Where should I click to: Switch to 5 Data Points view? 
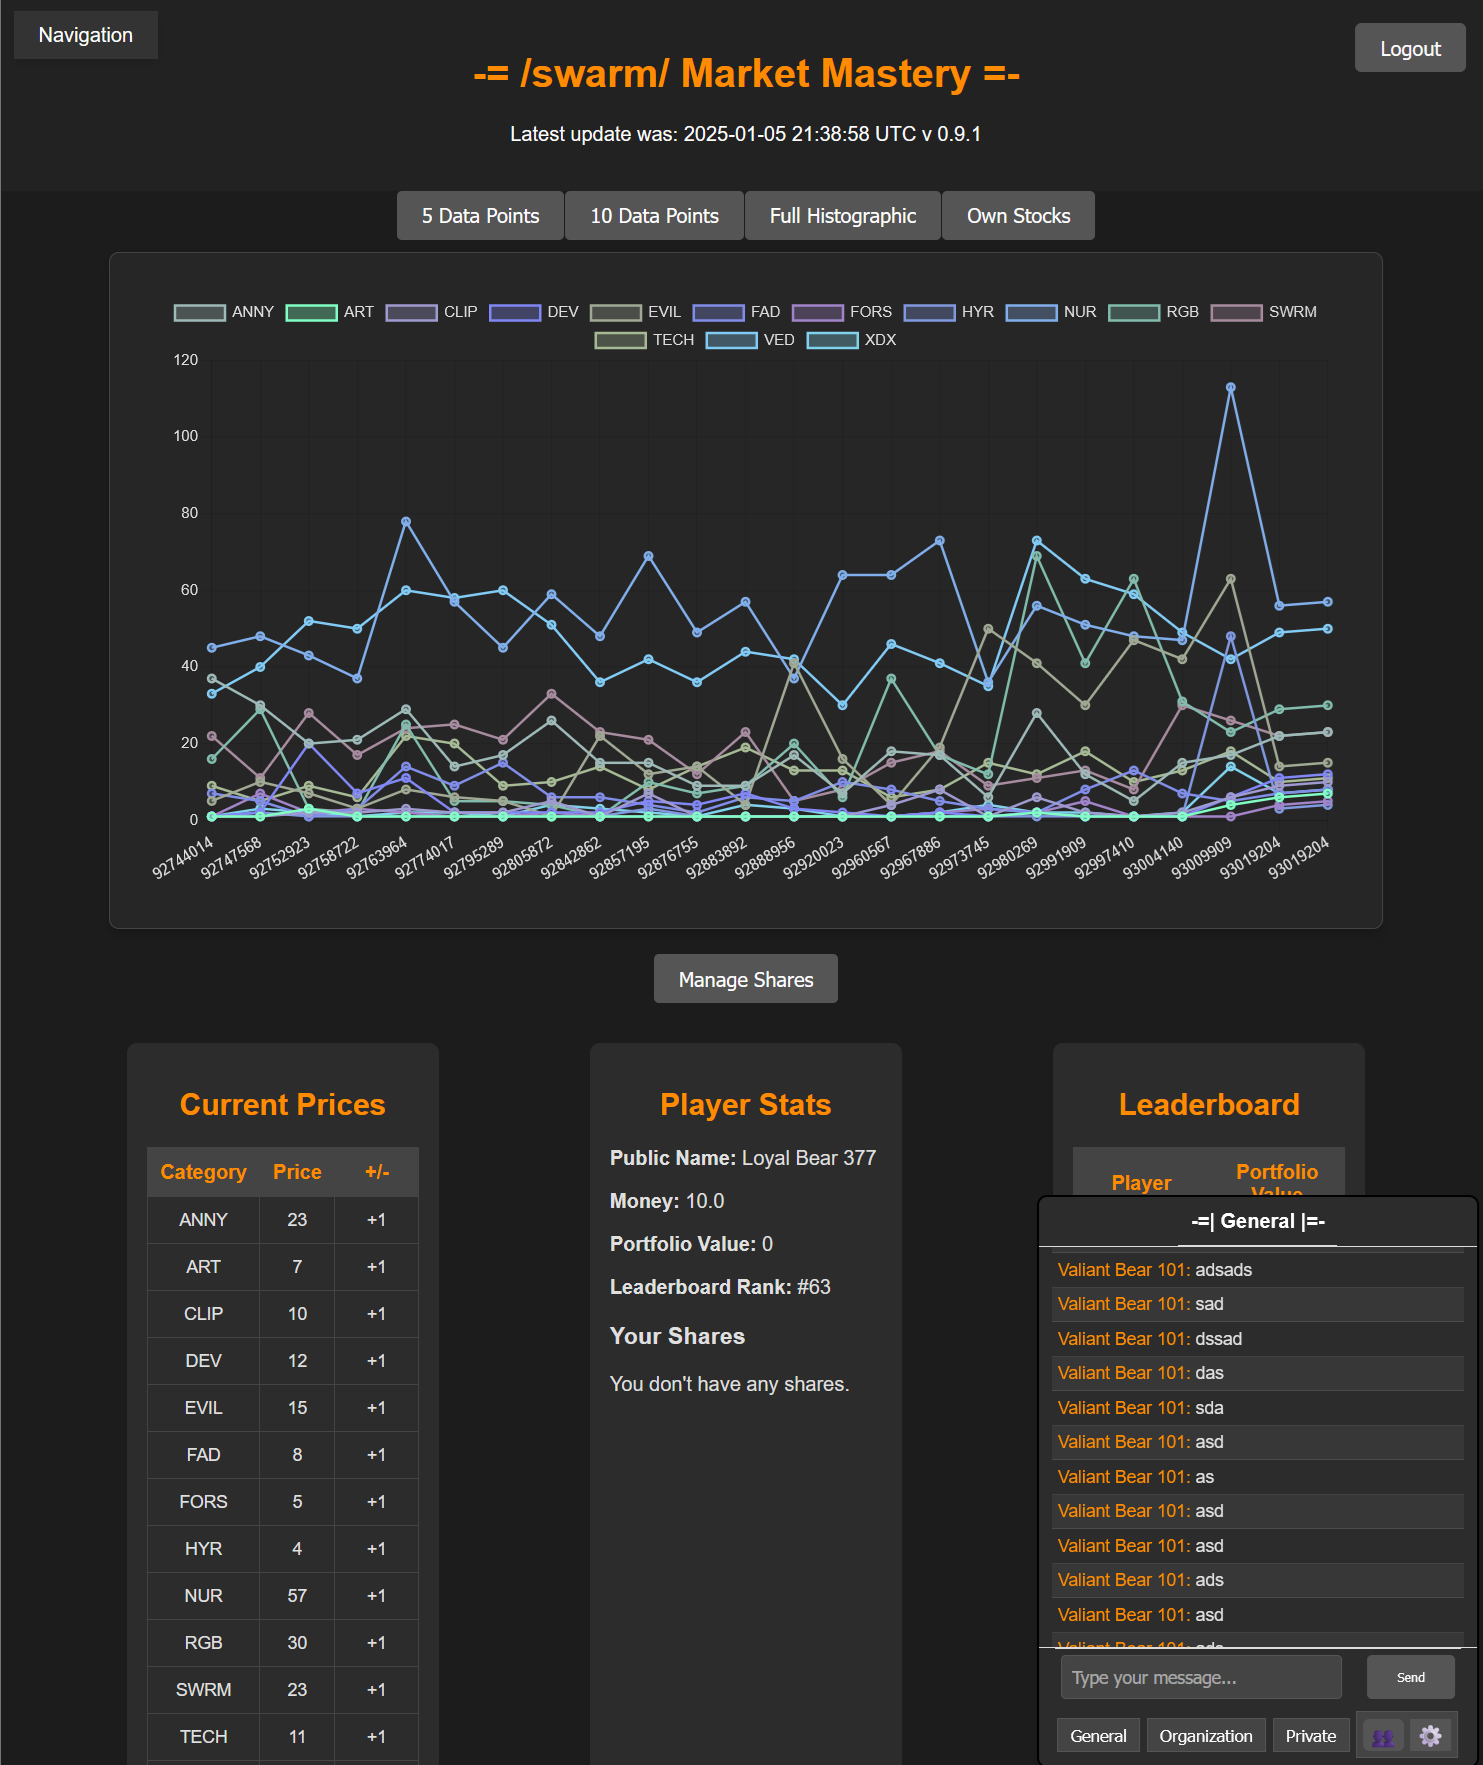click(x=480, y=216)
